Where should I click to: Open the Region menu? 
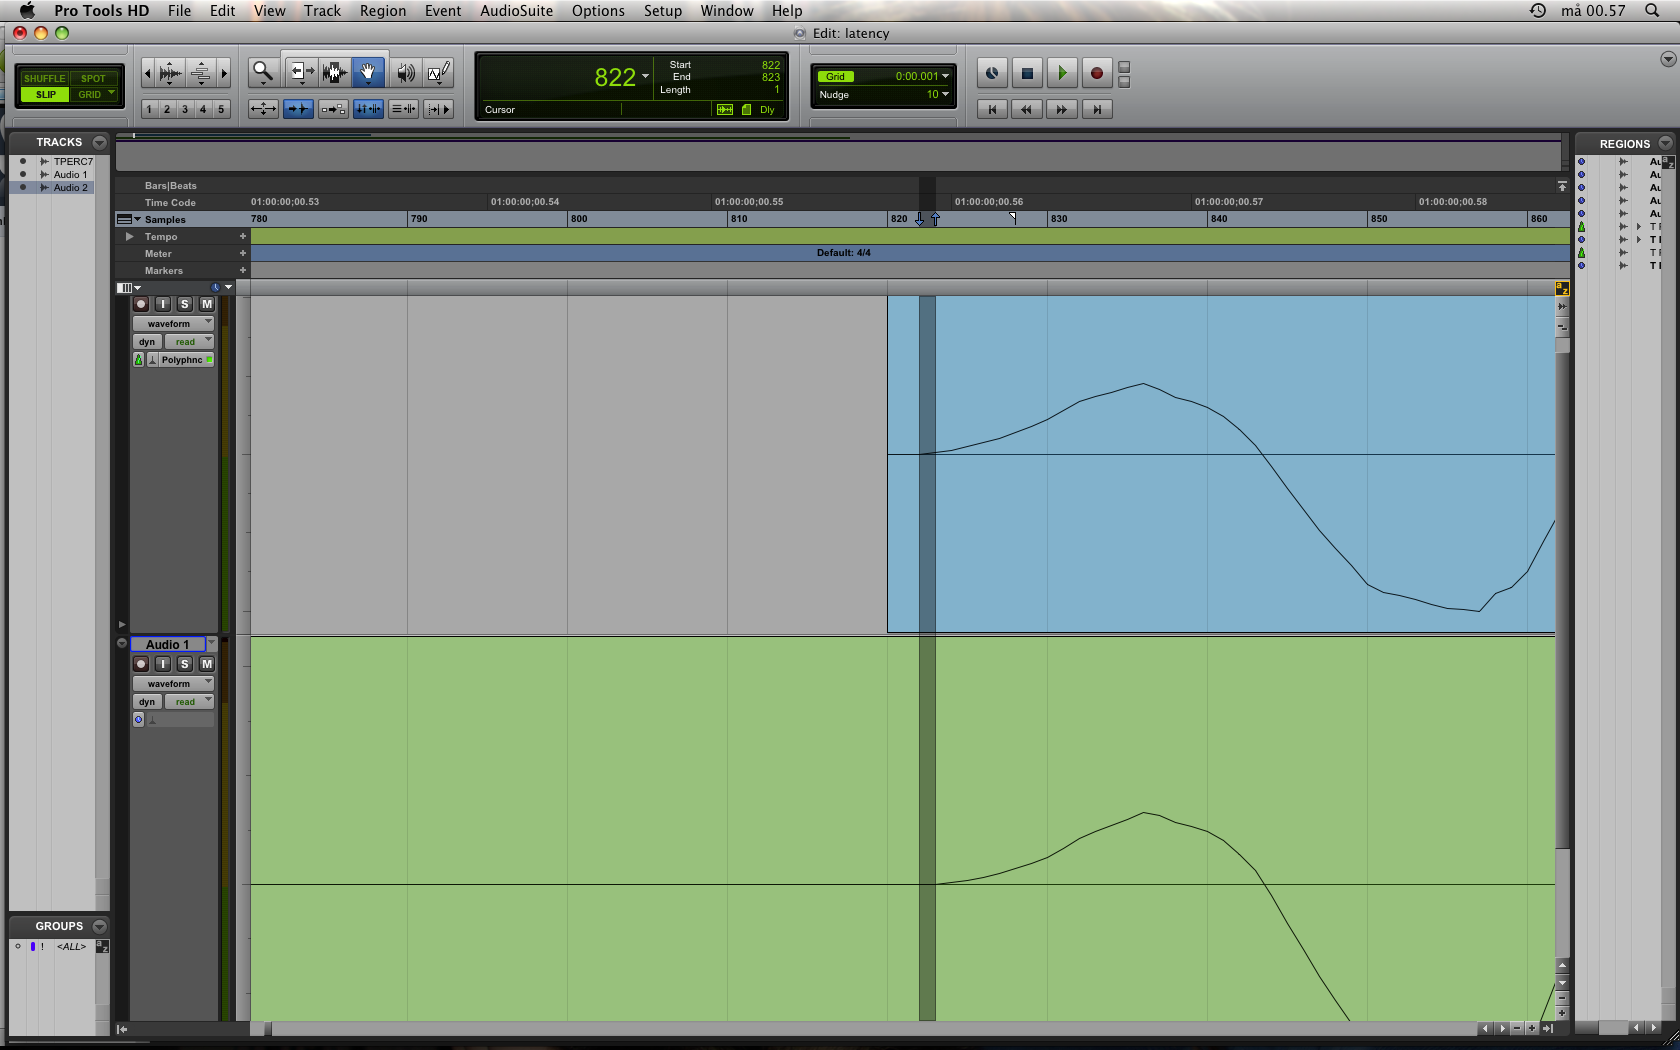383,11
